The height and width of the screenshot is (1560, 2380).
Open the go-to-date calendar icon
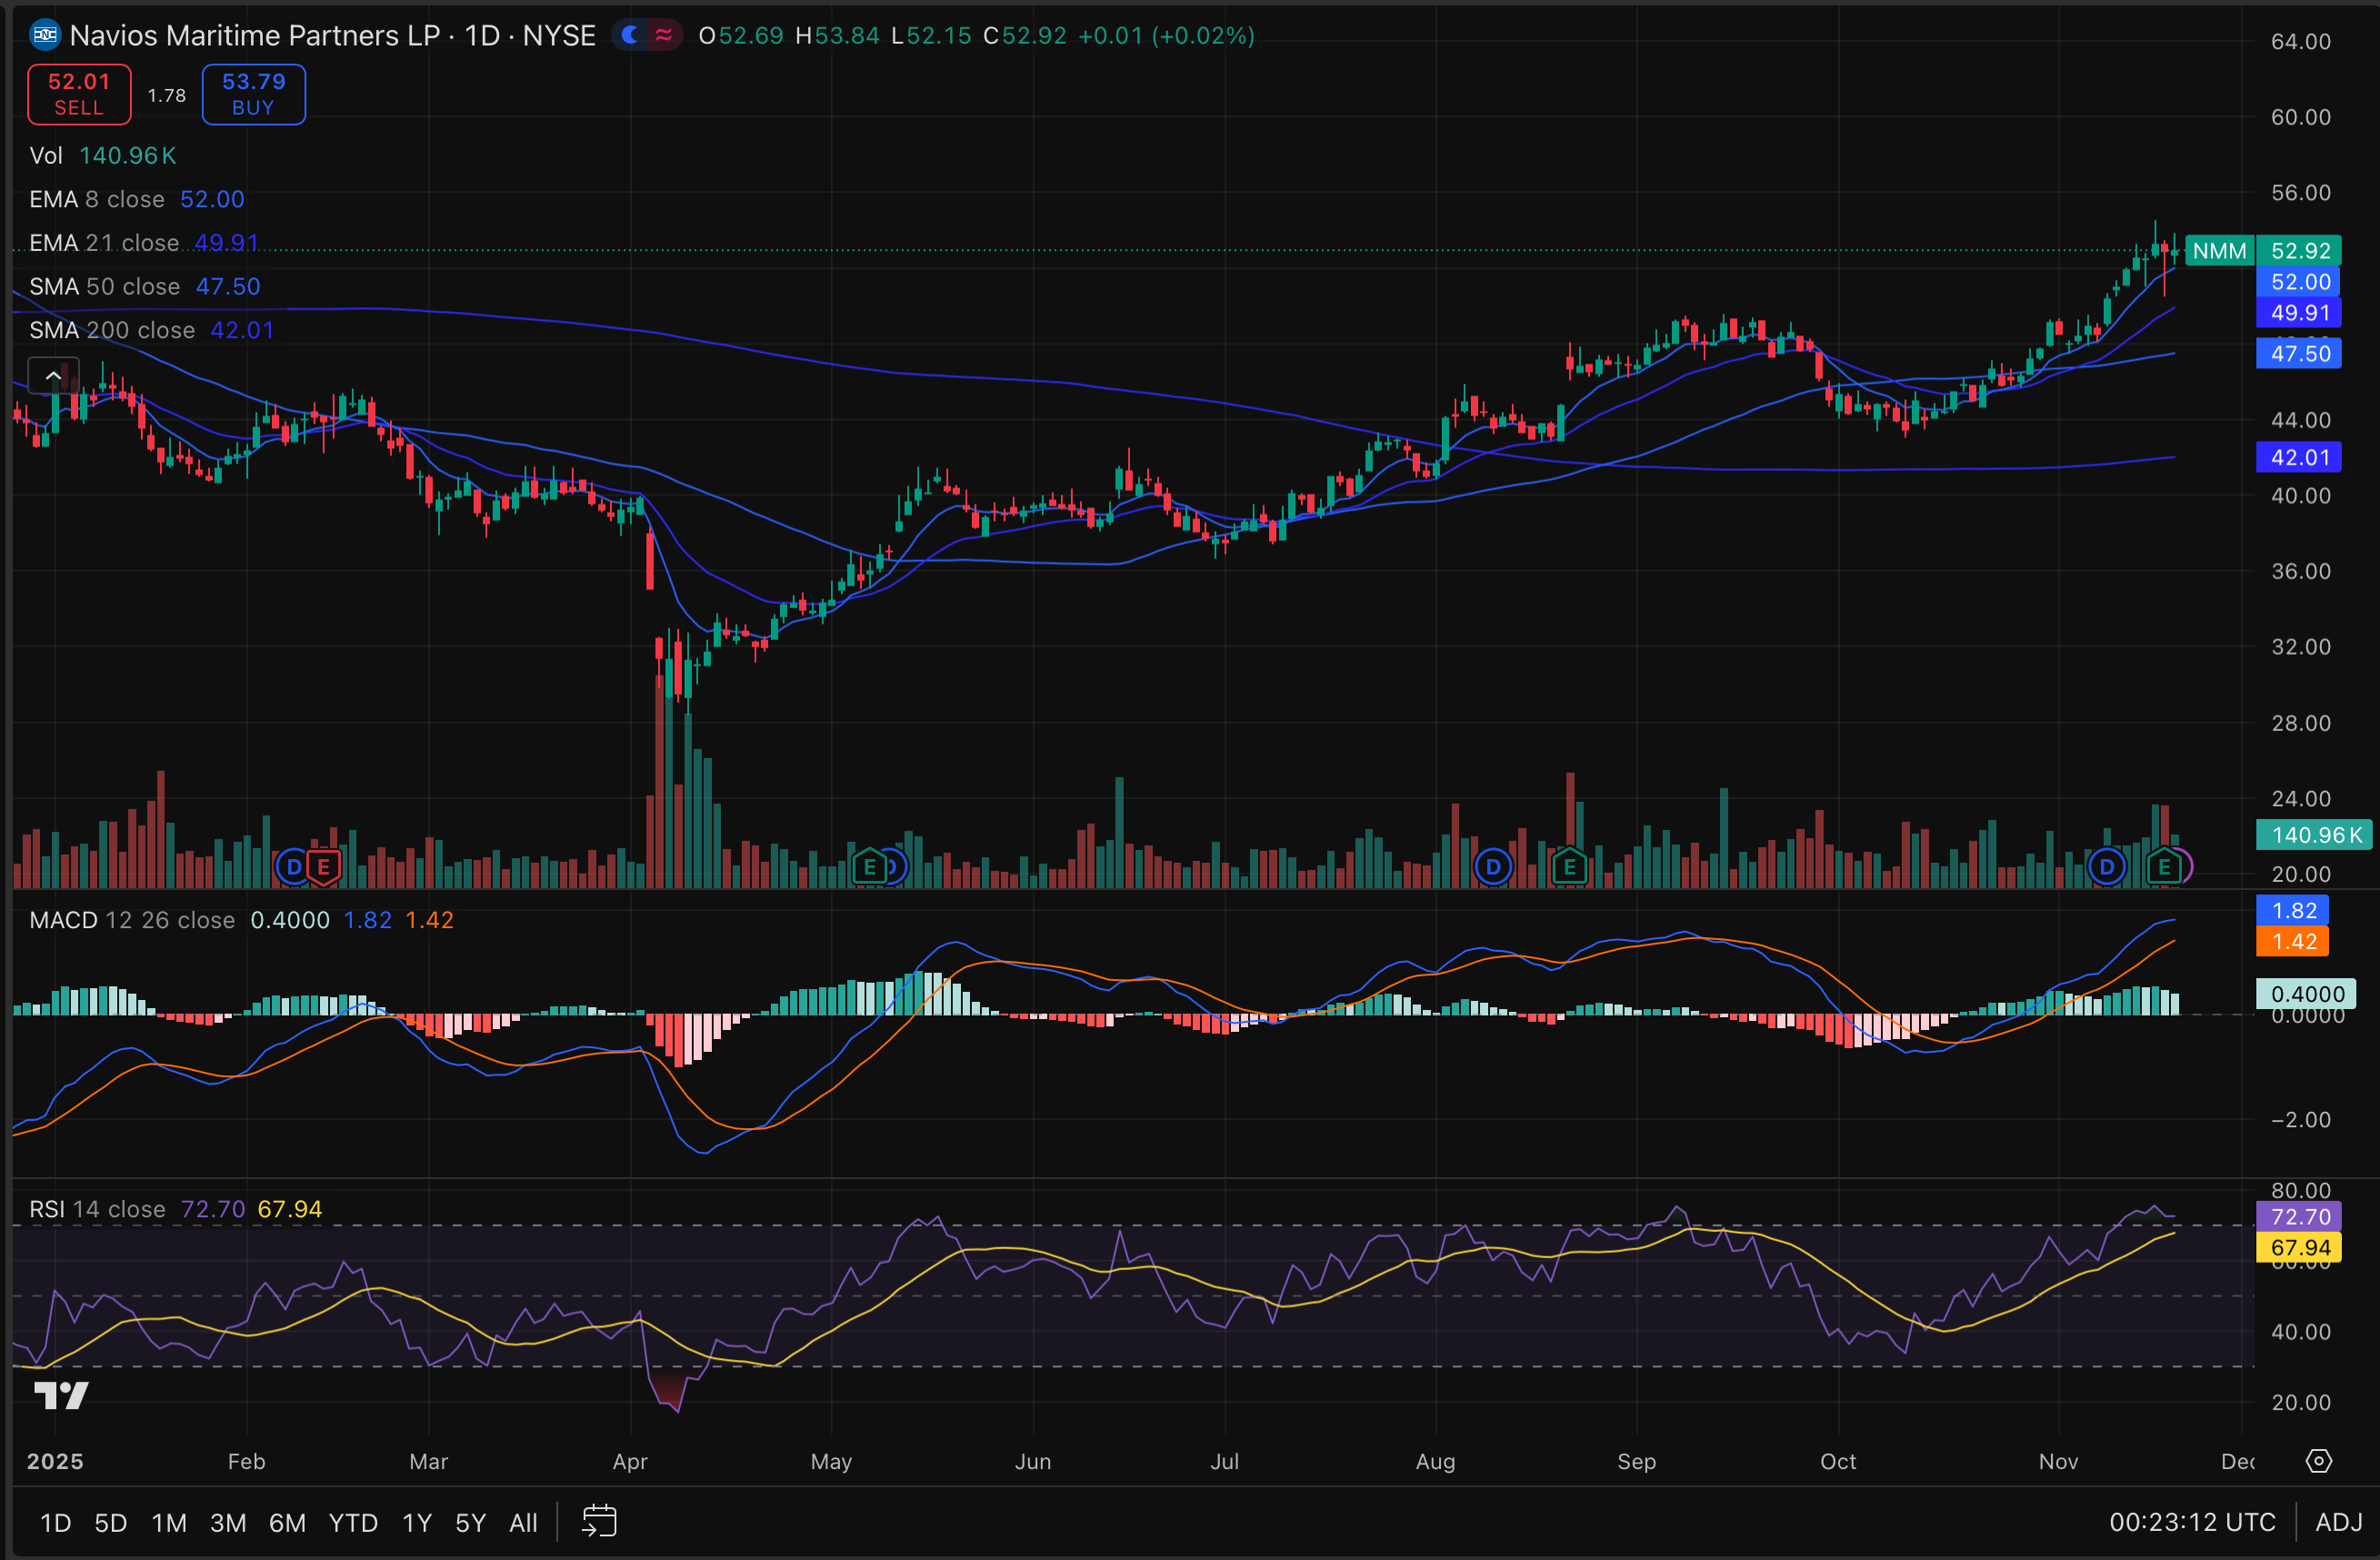599,1522
